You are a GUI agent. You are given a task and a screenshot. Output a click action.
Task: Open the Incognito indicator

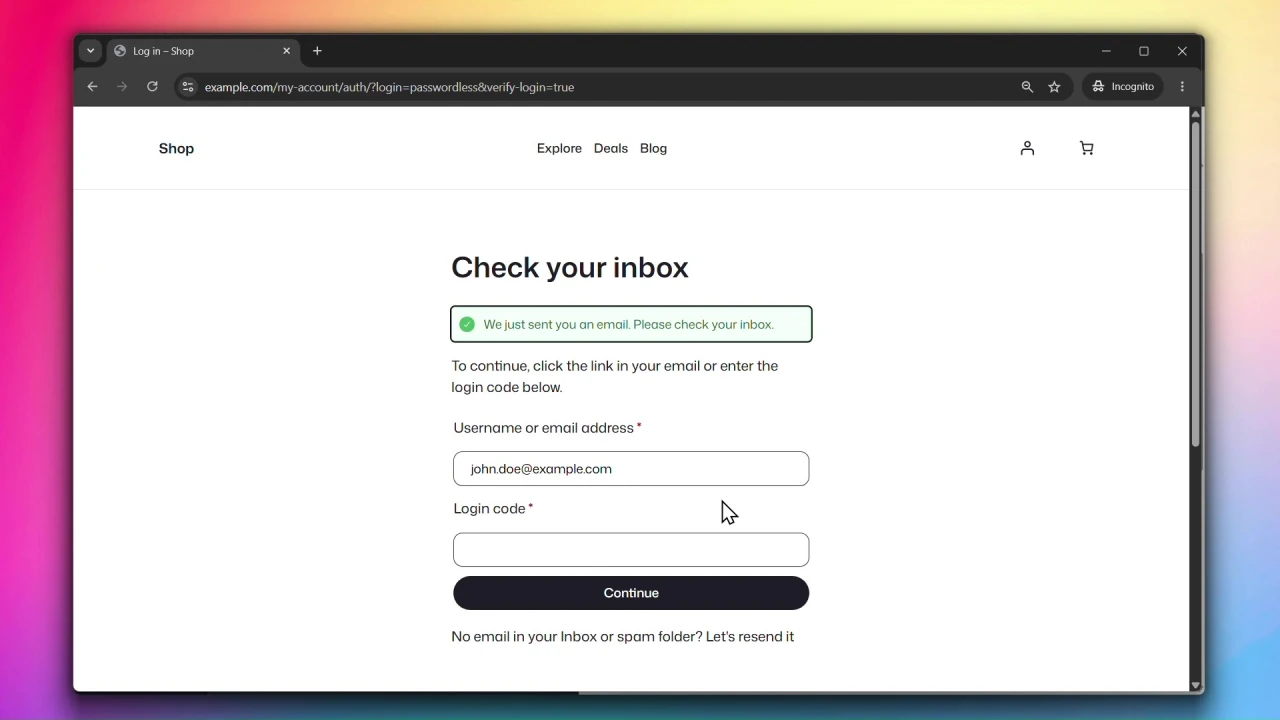click(x=1123, y=87)
